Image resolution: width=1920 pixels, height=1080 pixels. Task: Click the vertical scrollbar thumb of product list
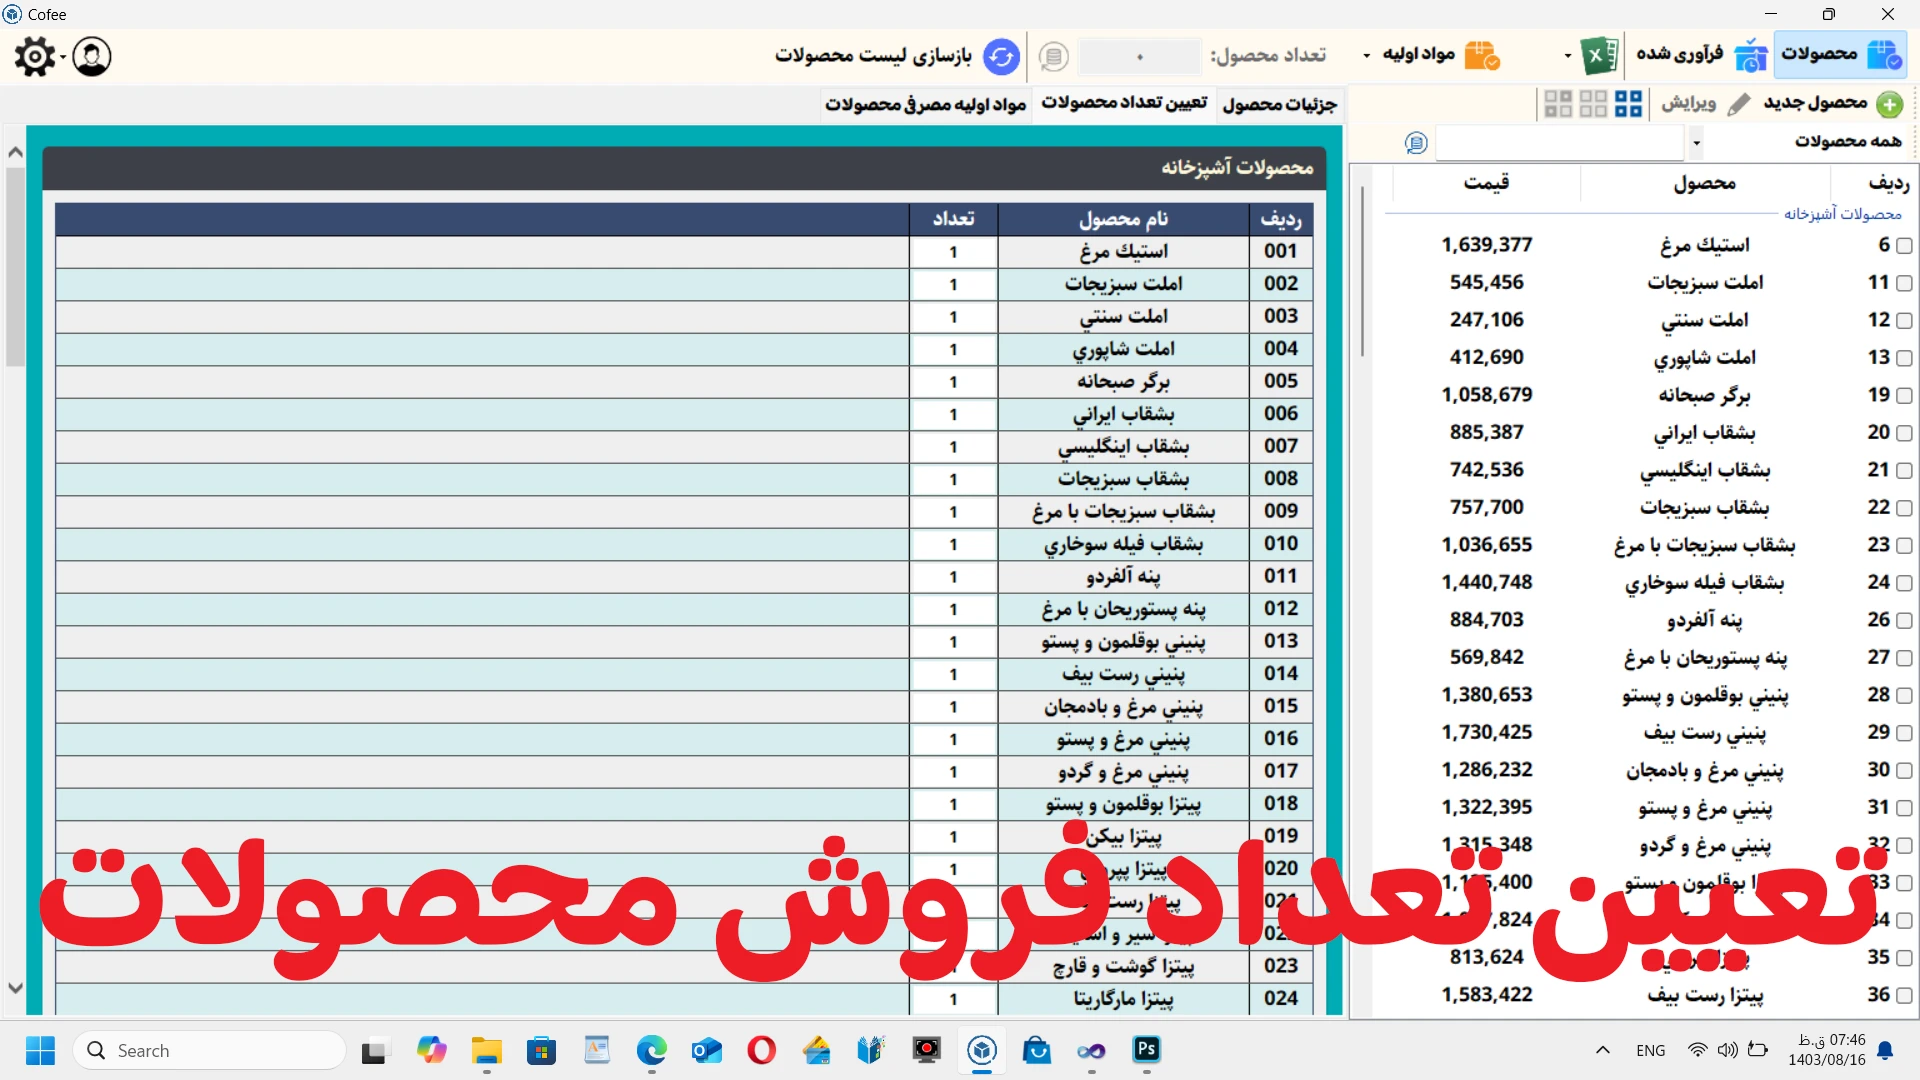(x=1362, y=272)
